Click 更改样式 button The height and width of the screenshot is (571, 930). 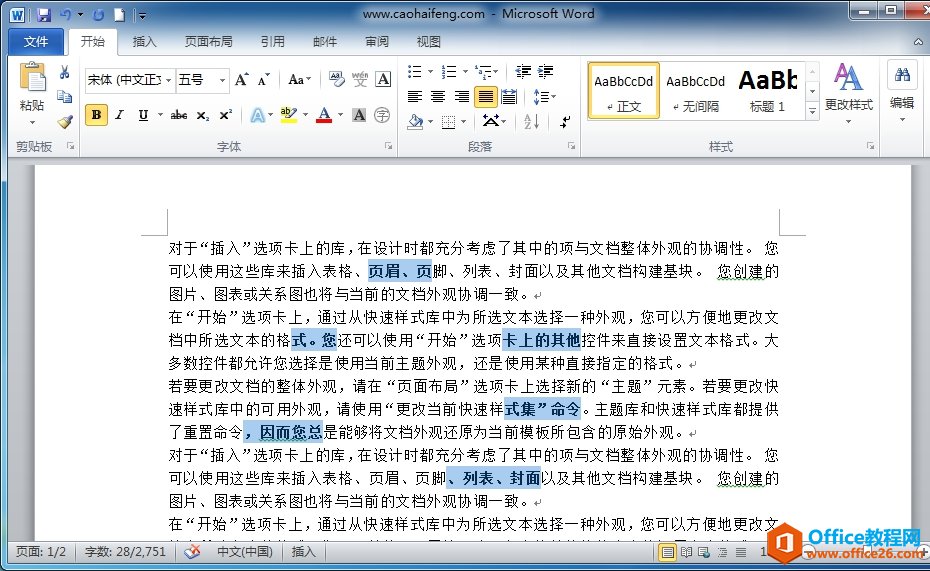tap(848, 93)
